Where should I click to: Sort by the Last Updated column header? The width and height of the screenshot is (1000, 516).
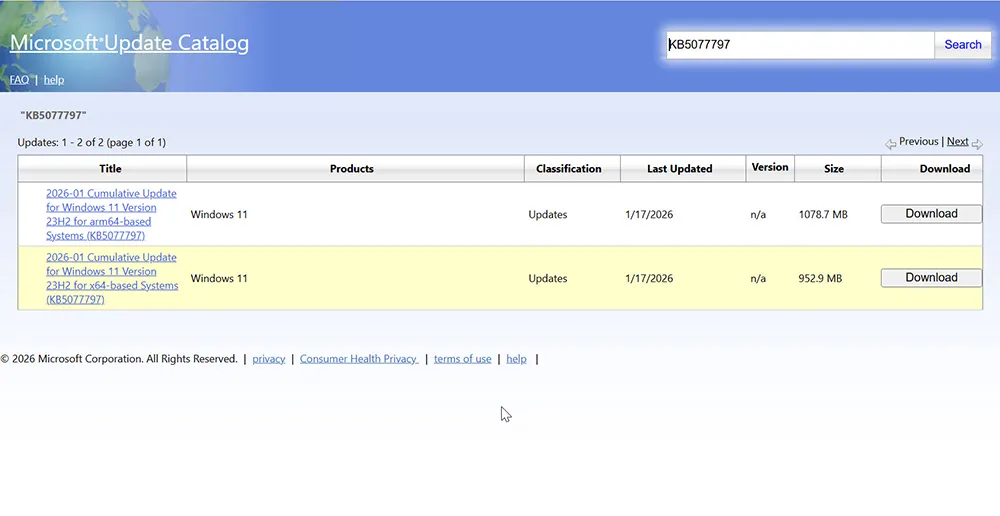click(679, 168)
